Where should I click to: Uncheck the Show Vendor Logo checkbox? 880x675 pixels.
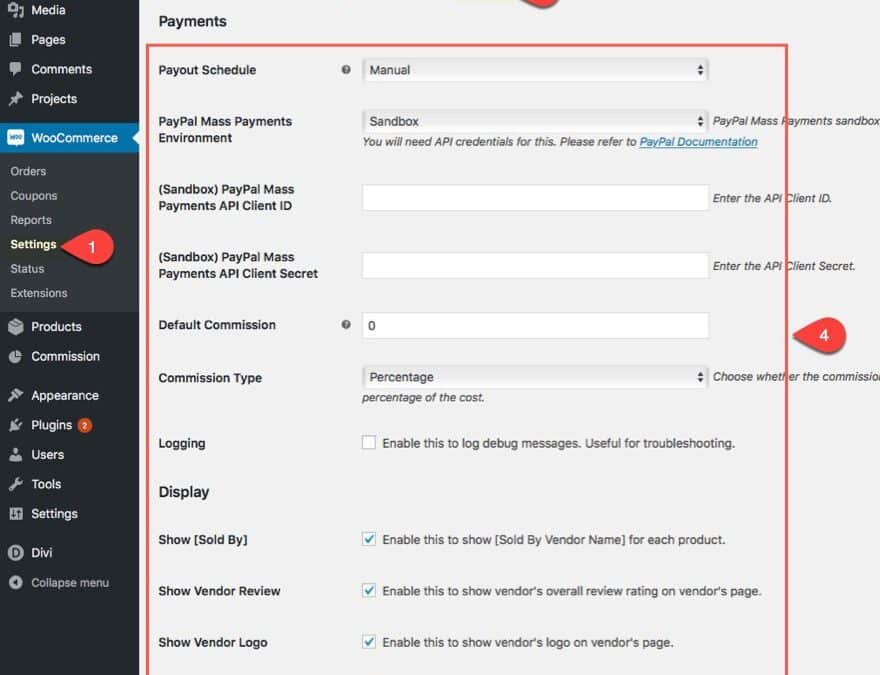click(x=369, y=642)
